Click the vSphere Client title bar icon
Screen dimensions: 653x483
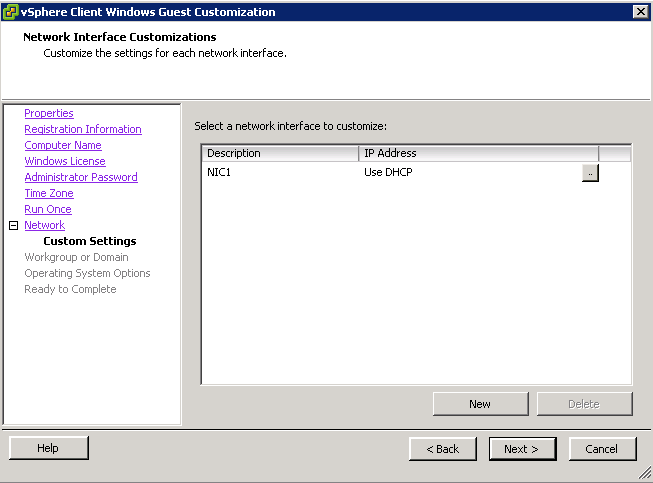pyautogui.click(x=10, y=12)
